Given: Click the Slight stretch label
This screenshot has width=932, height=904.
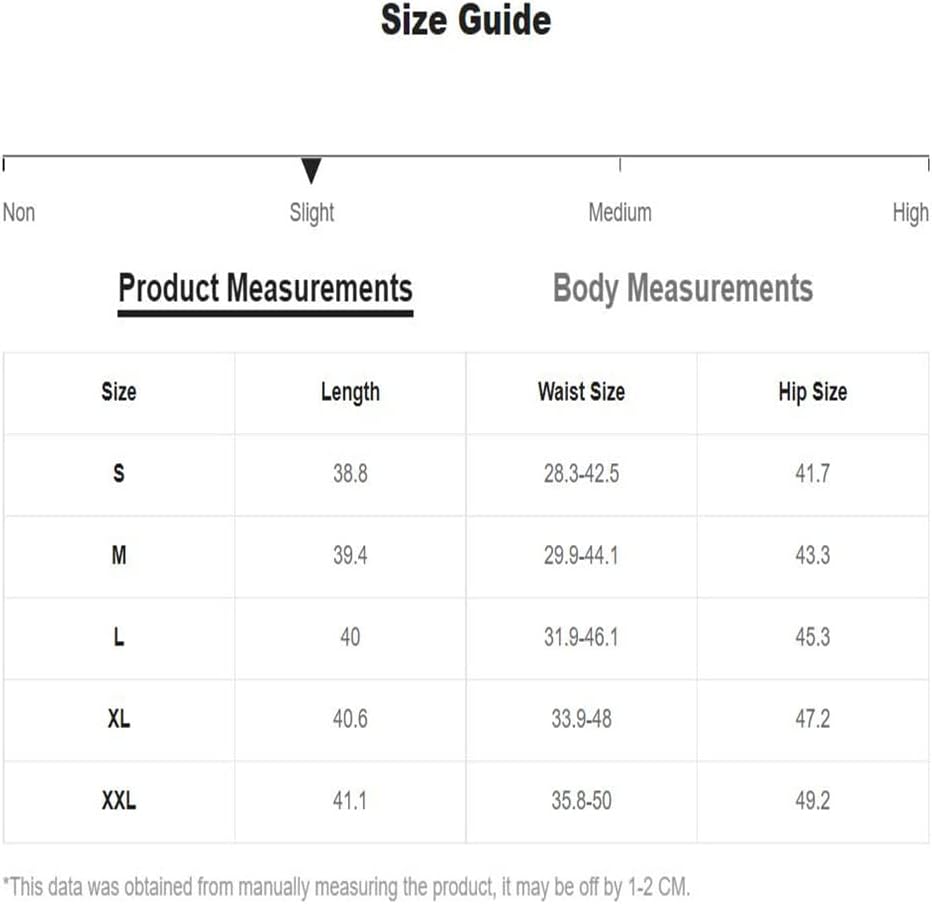Looking at the screenshot, I should point(311,213).
